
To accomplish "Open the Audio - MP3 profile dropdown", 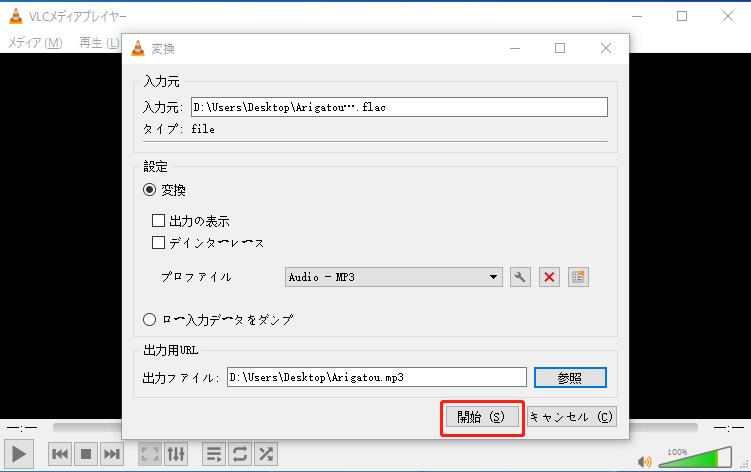I will (x=394, y=277).
